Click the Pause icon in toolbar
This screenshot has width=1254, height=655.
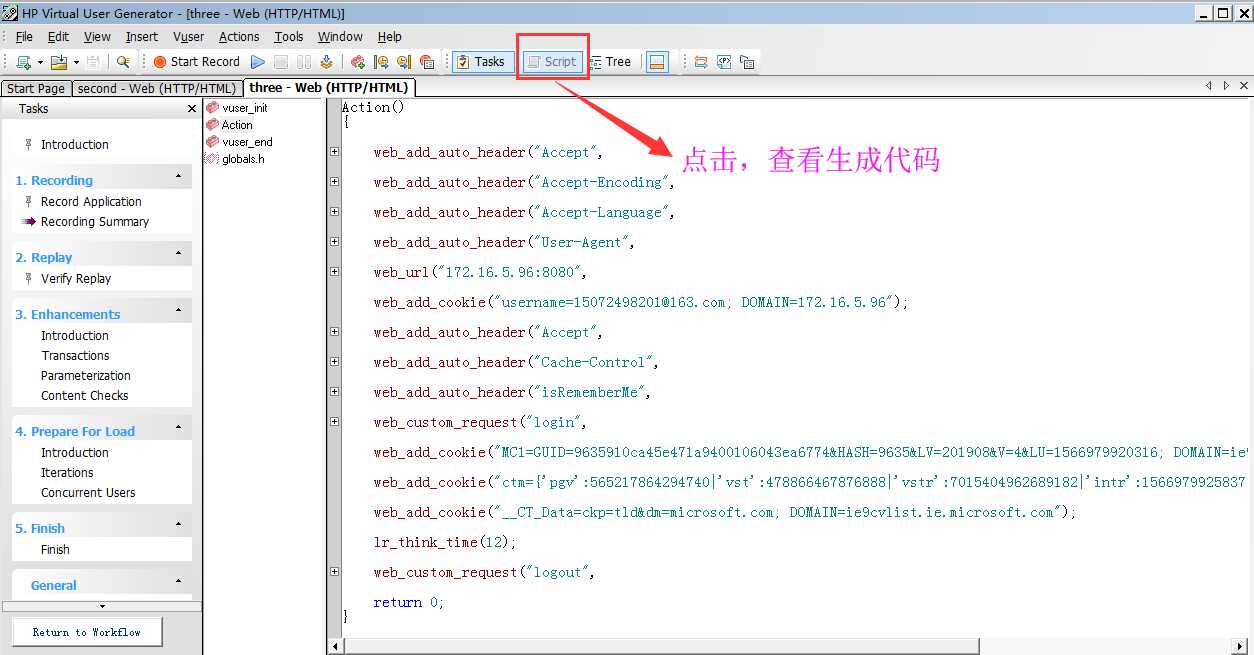click(304, 62)
